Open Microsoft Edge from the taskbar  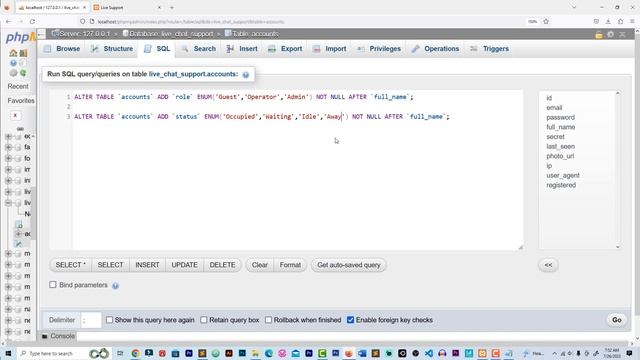[x=269, y=353]
